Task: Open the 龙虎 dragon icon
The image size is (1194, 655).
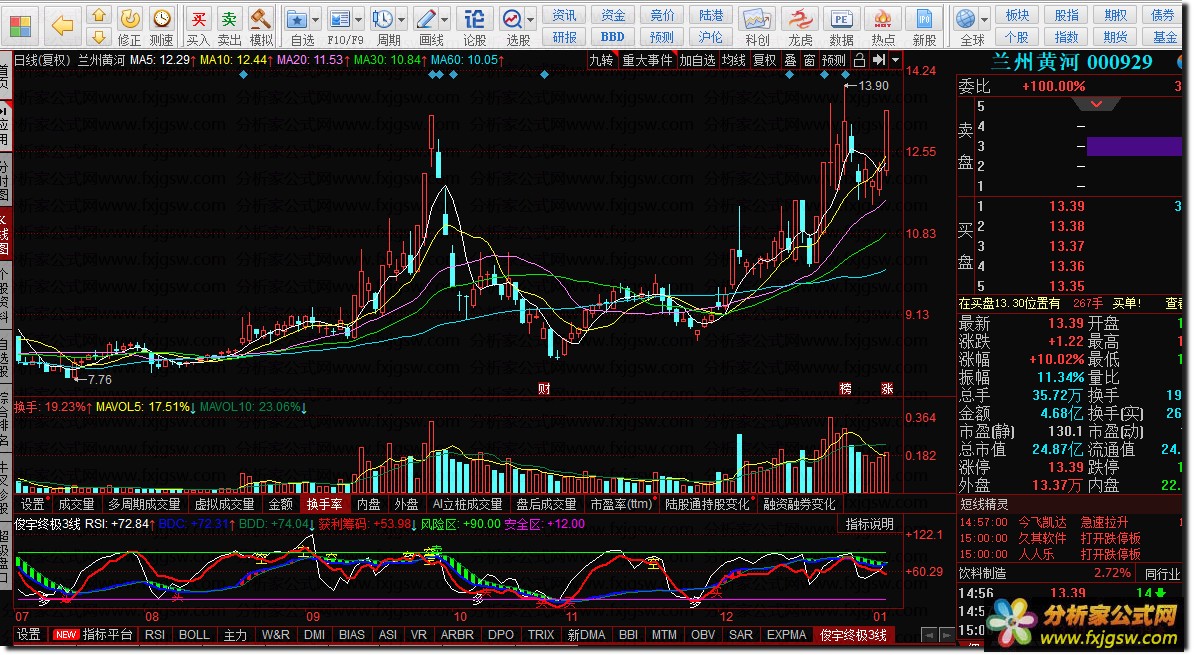Action: (x=800, y=19)
